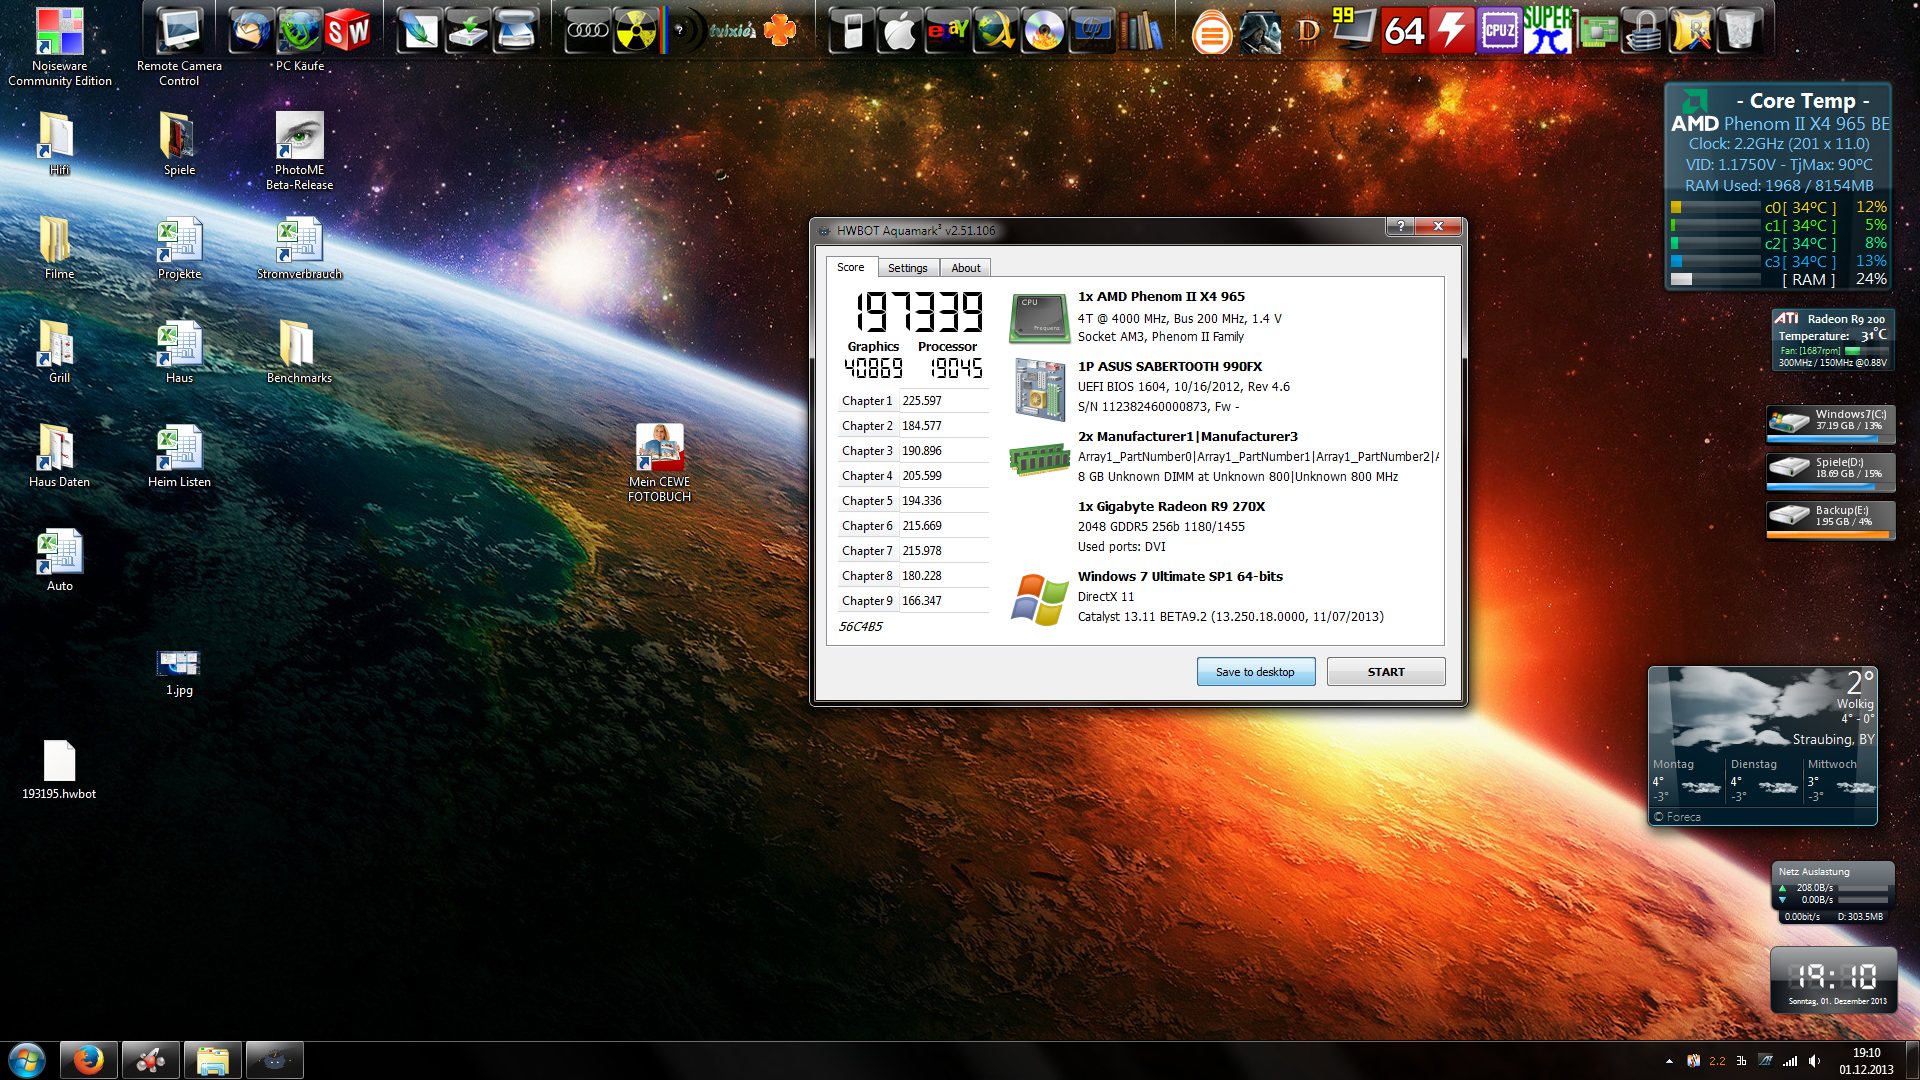The image size is (1920, 1080).
Task: Select the 193195.hwbot file on desktop
Action: pyautogui.click(x=59, y=769)
